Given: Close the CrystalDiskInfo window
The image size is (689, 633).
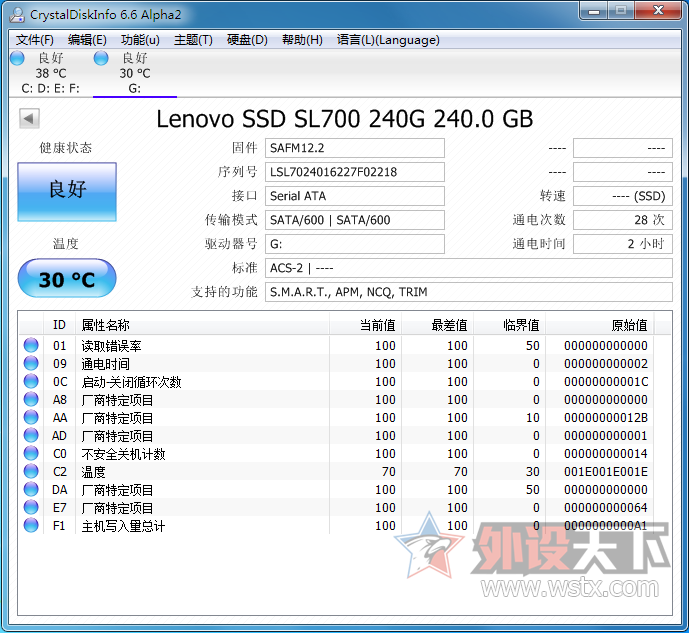Looking at the screenshot, I should [658, 11].
